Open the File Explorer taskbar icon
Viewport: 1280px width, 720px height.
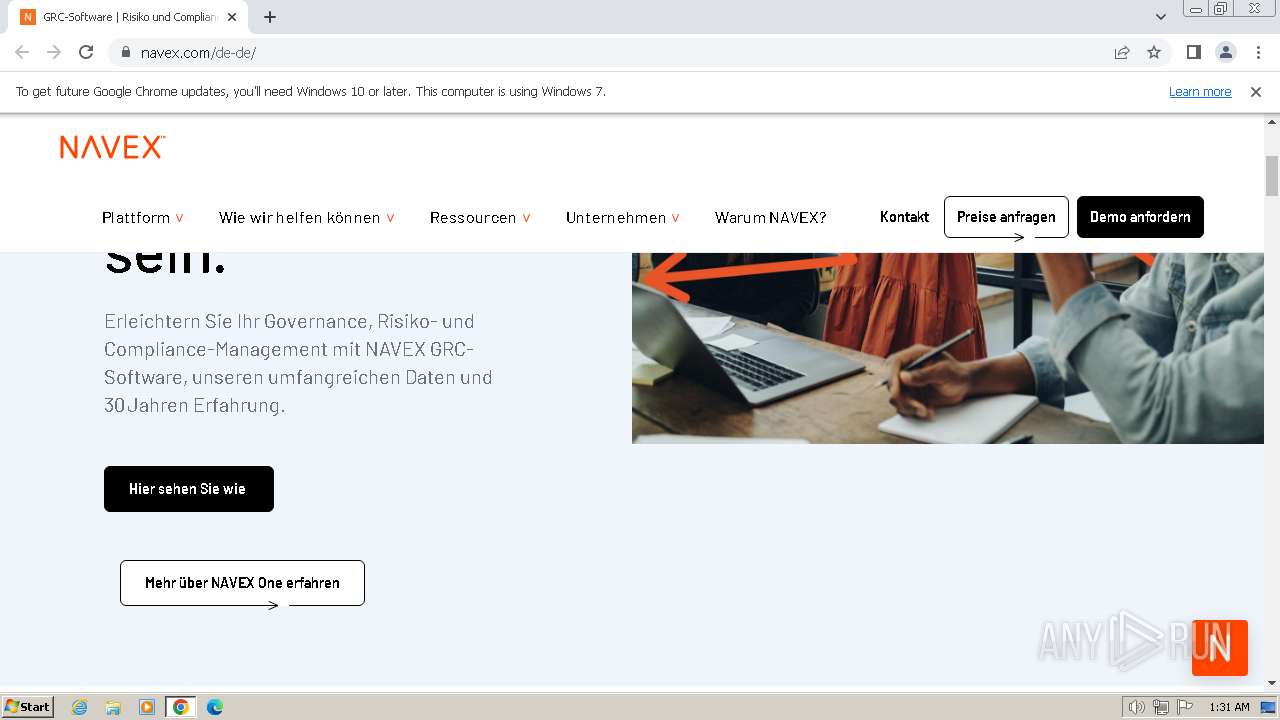113,707
